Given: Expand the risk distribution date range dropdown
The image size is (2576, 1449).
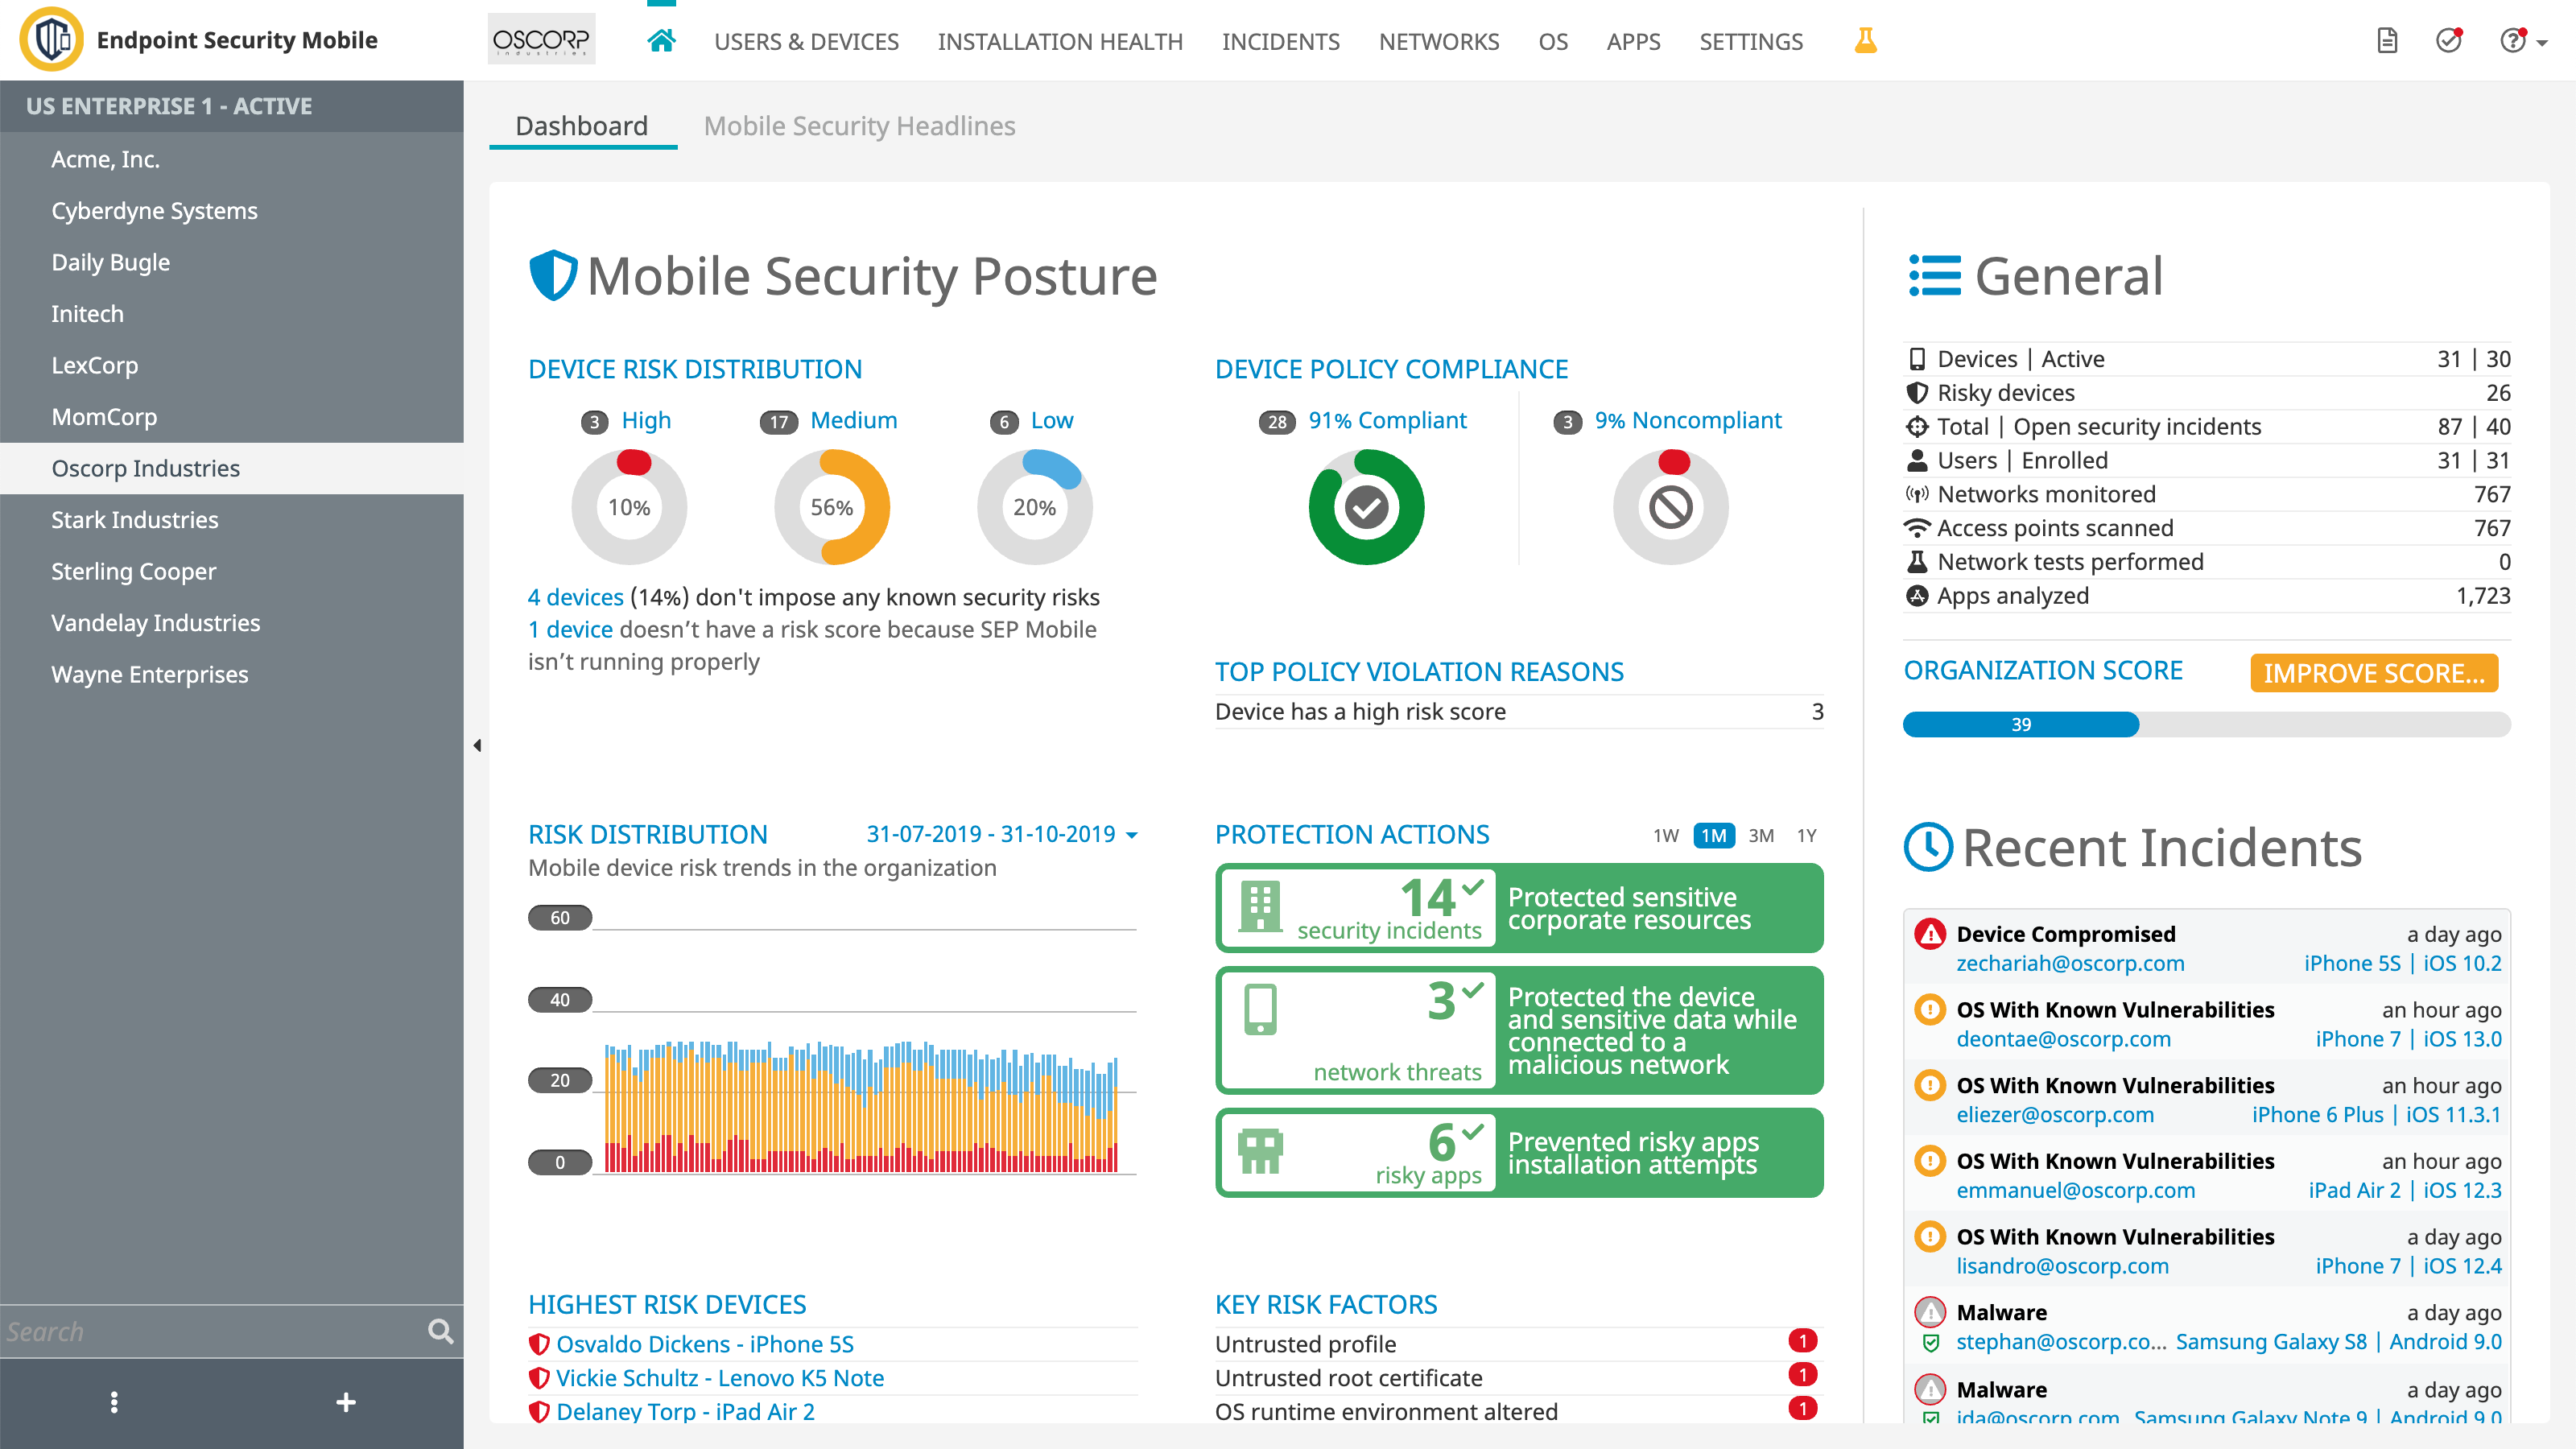Looking at the screenshot, I should (1131, 835).
